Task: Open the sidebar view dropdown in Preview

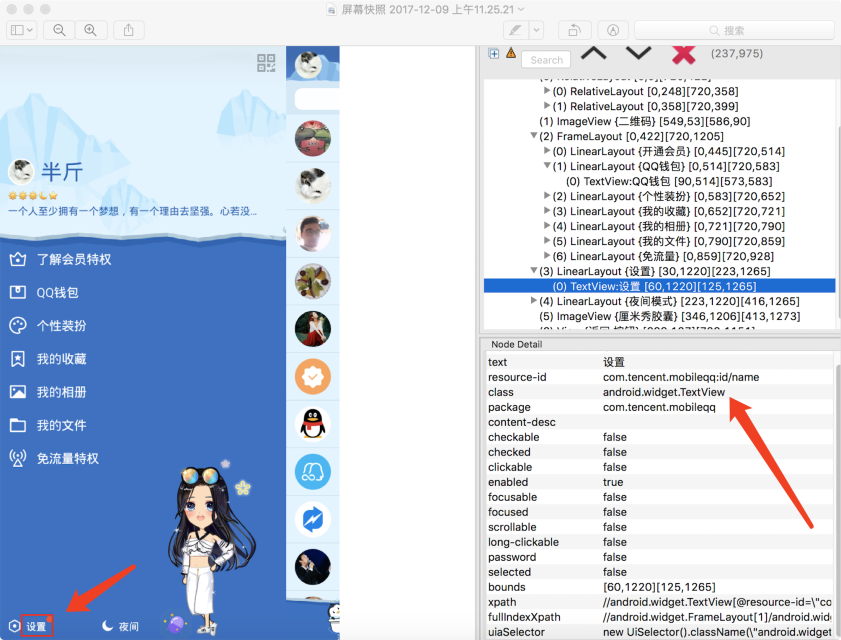Action: [21, 30]
